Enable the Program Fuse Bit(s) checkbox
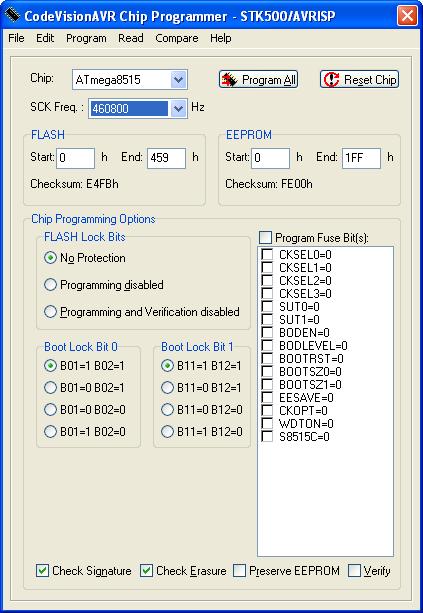This screenshot has height=613, width=423. pyautogui.click(x=265, y=237)
